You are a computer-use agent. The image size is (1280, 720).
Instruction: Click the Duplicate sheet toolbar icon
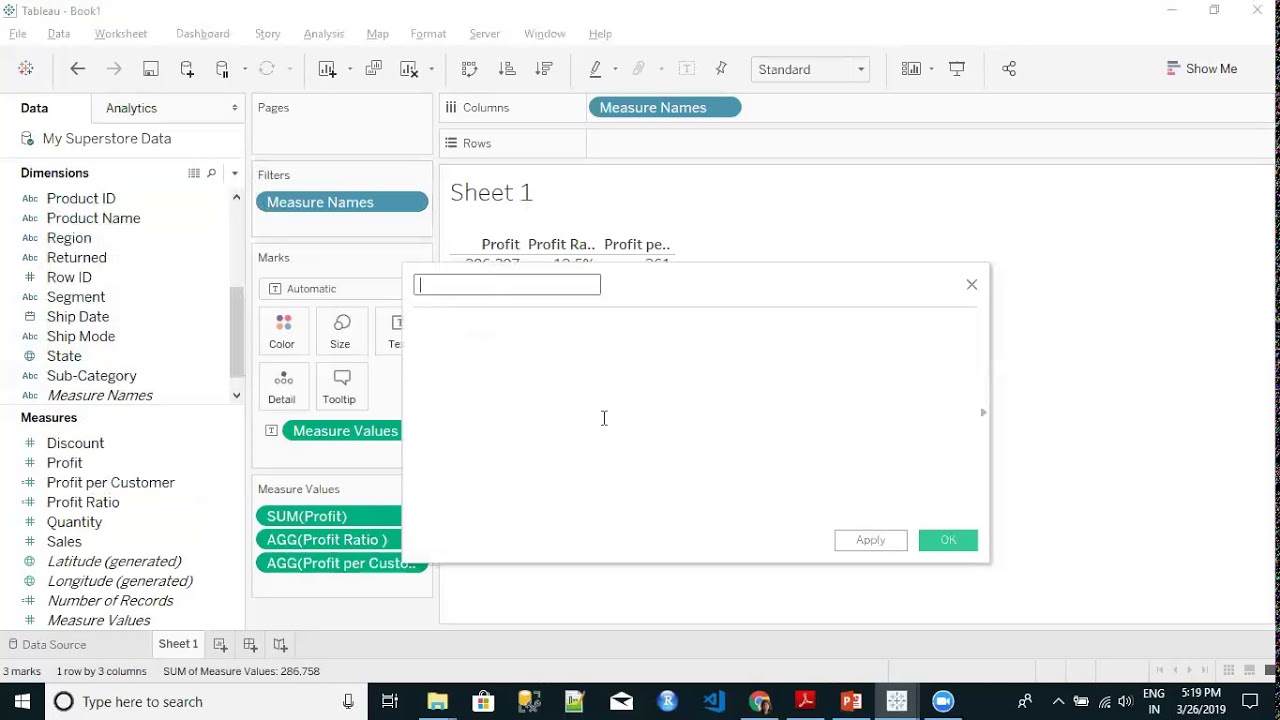click(x=374, y=69)
